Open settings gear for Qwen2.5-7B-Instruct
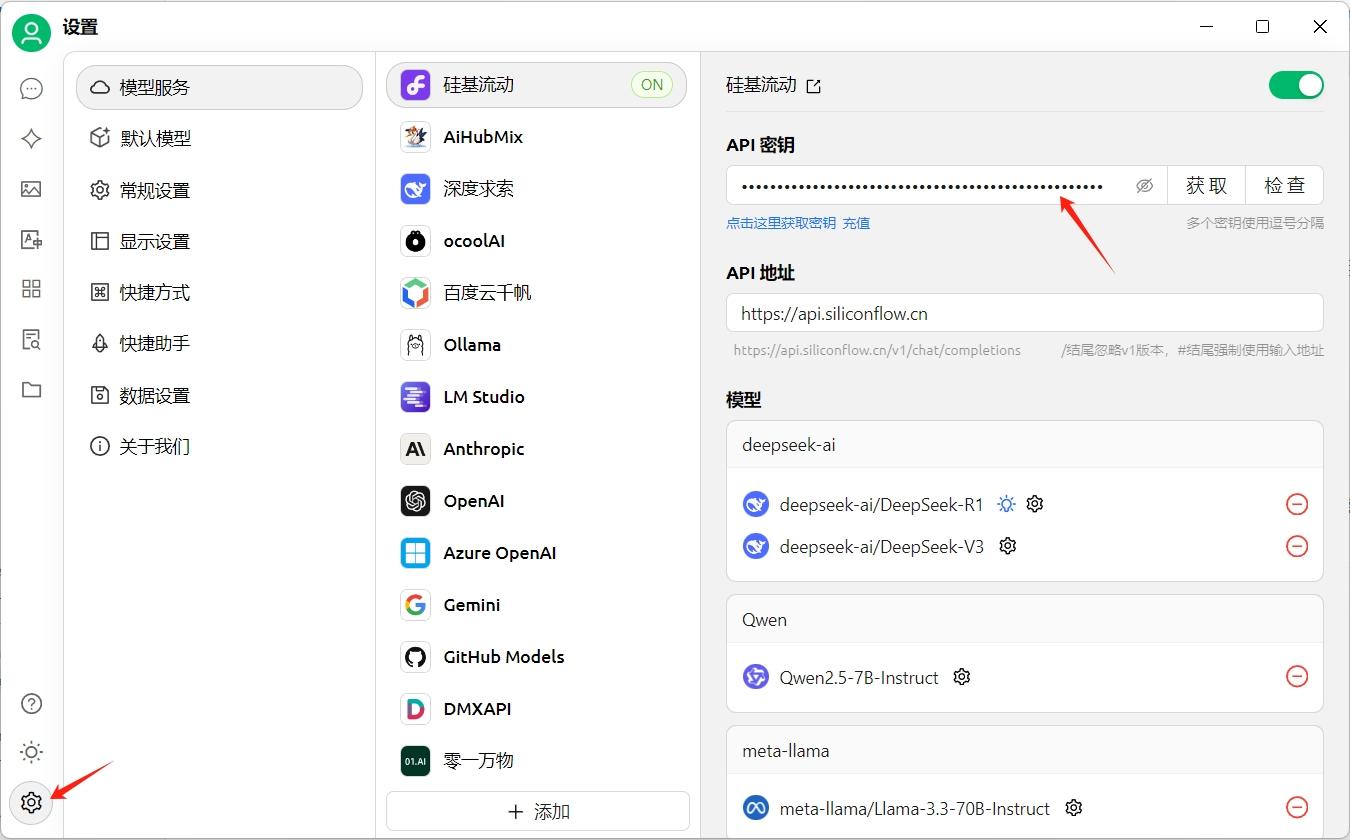The width and height of the screenshot is (1350, 840). click(x=962, y=677)
